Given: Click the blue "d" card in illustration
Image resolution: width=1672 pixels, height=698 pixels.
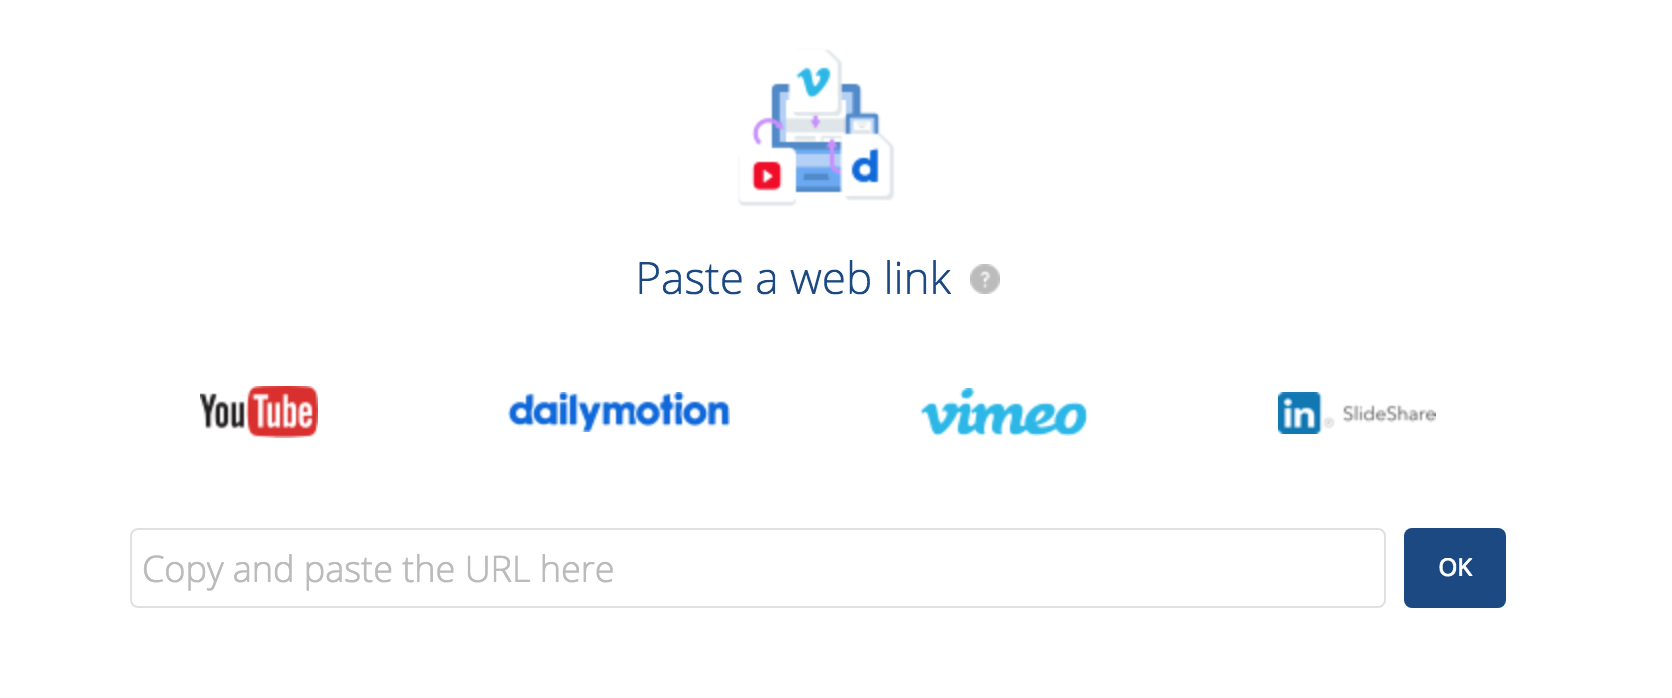Looking at the screenshot, I should (x=866, y=166).
